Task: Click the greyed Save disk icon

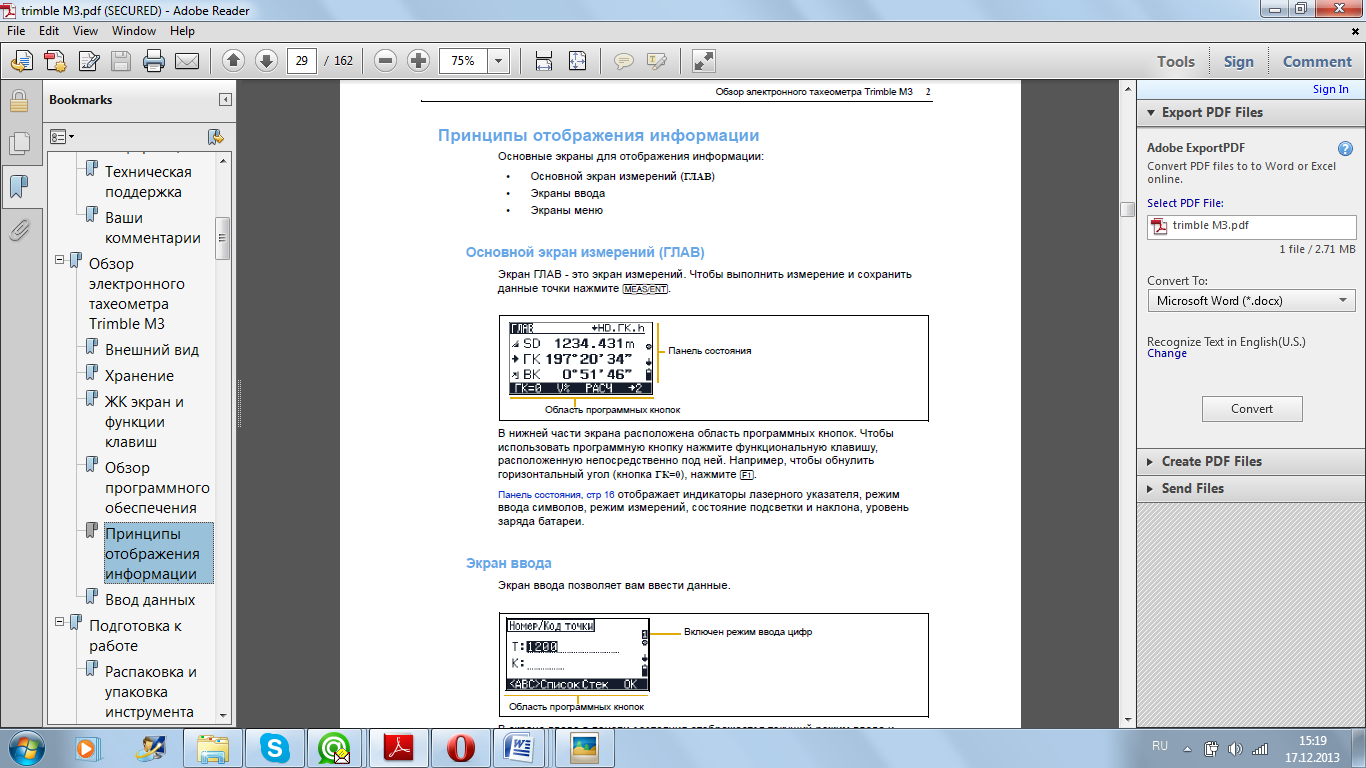Action: 121,61
